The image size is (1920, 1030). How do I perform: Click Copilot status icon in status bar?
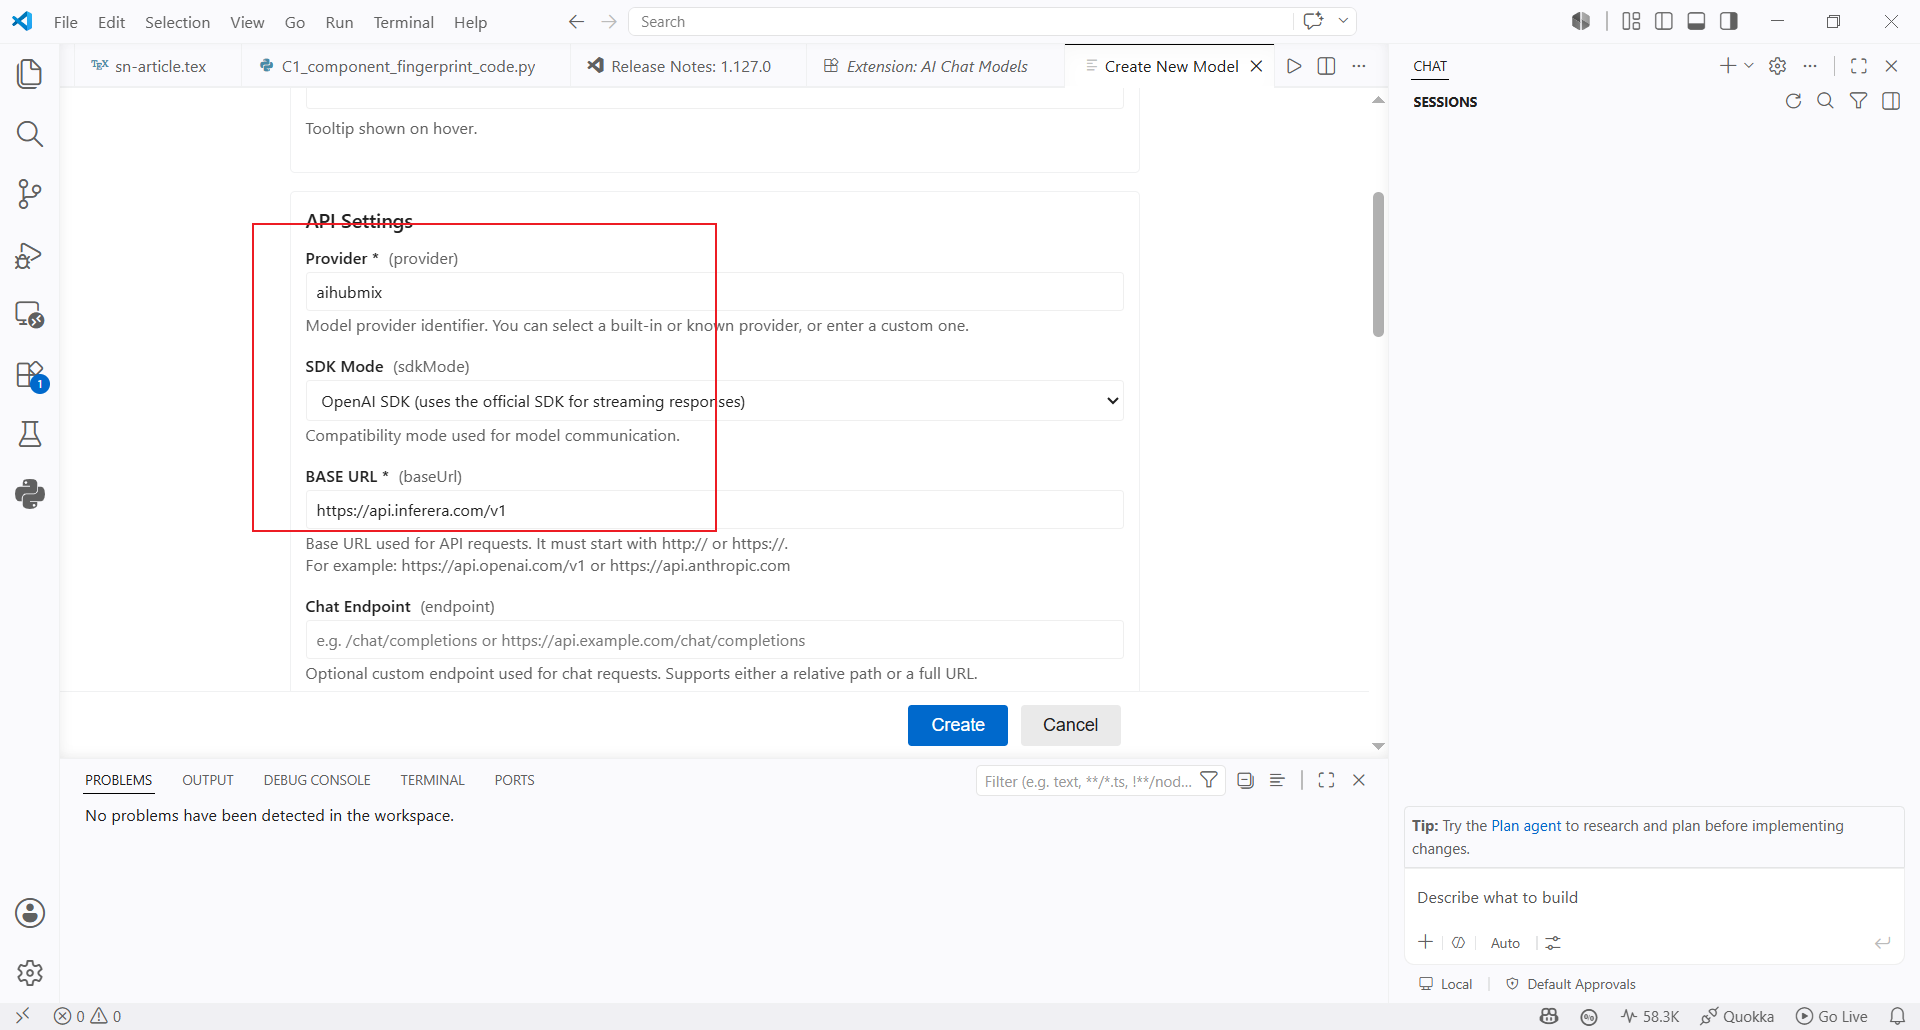point(1549,1016)
